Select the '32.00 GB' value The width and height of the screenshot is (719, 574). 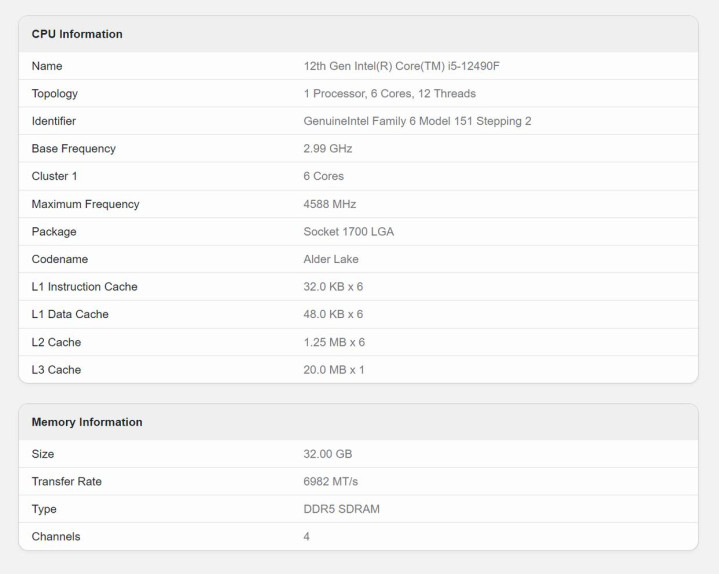click(327, 454)
